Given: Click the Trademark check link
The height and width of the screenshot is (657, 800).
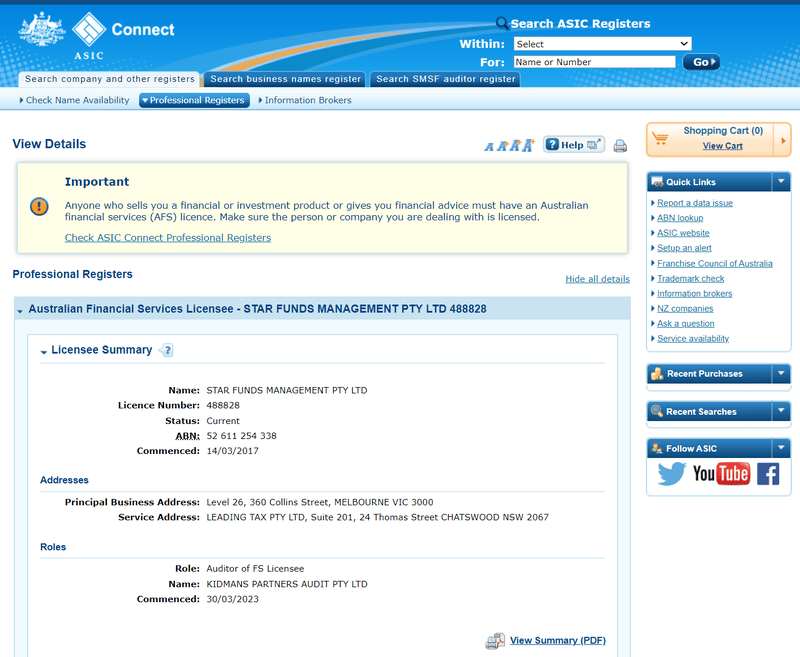Looking at the screenshot, I should [x=691, y=279].
